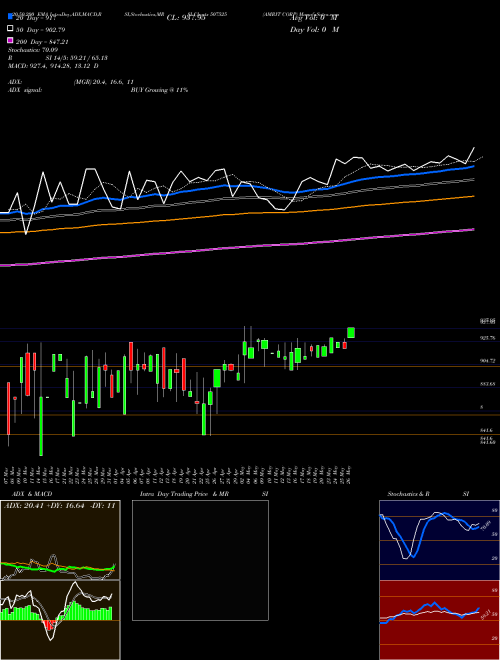
Task: Click the 'Stochastics: 79.09' reading
Action: click(33, 50)
